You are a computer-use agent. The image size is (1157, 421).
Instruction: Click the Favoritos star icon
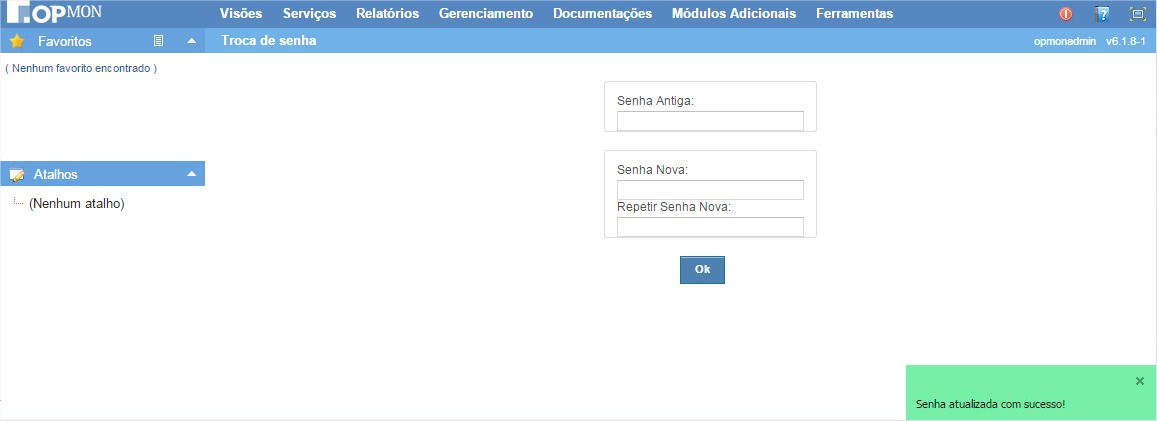point(16,42)
